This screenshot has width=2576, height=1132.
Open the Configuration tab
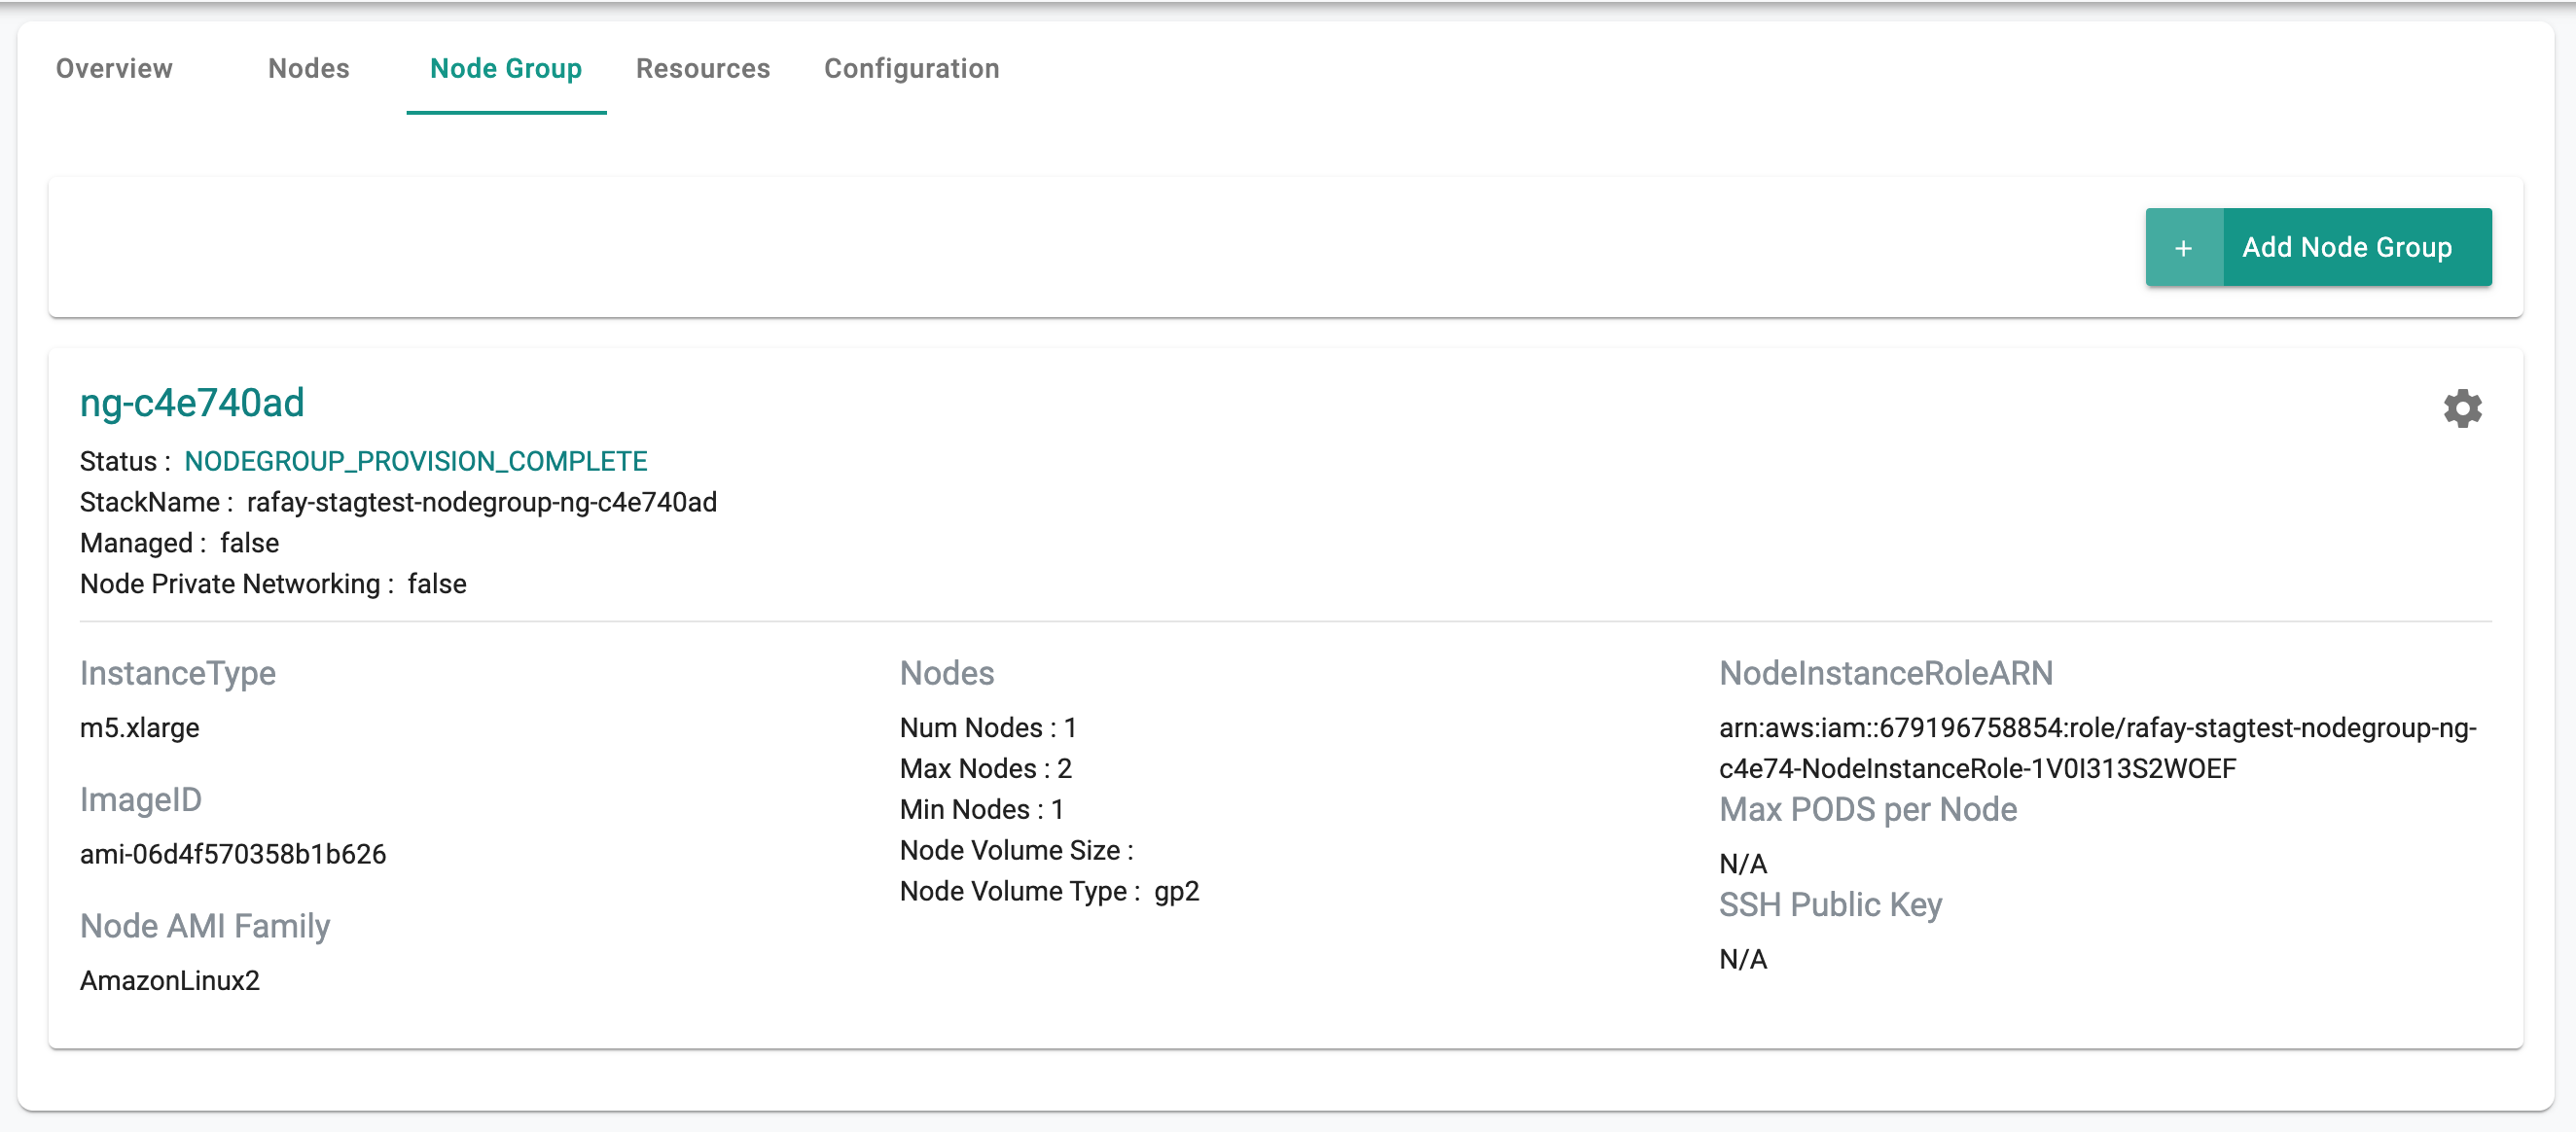click(x=911, y=68)
